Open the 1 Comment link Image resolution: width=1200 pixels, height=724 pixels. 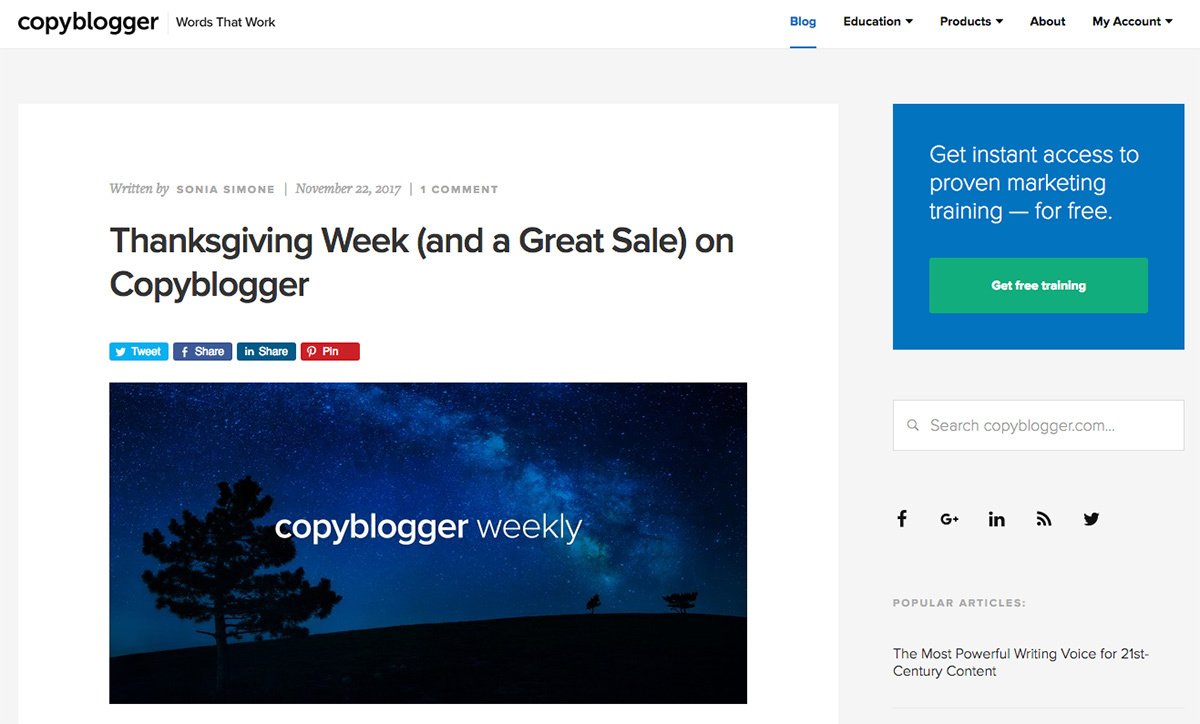(x=459, y=189)
